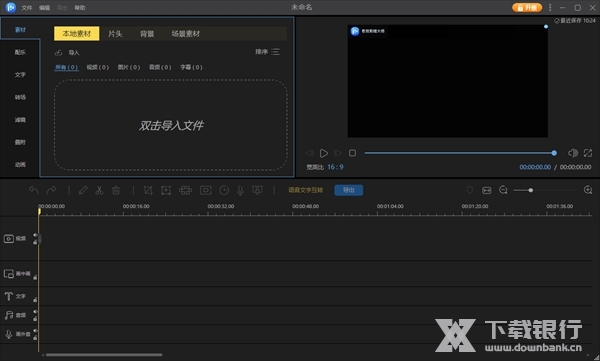The width and height of the screenshot is (600, 361).
Task: Click the undo arrow in the timeline toolbar
Action: coord(34,190)
